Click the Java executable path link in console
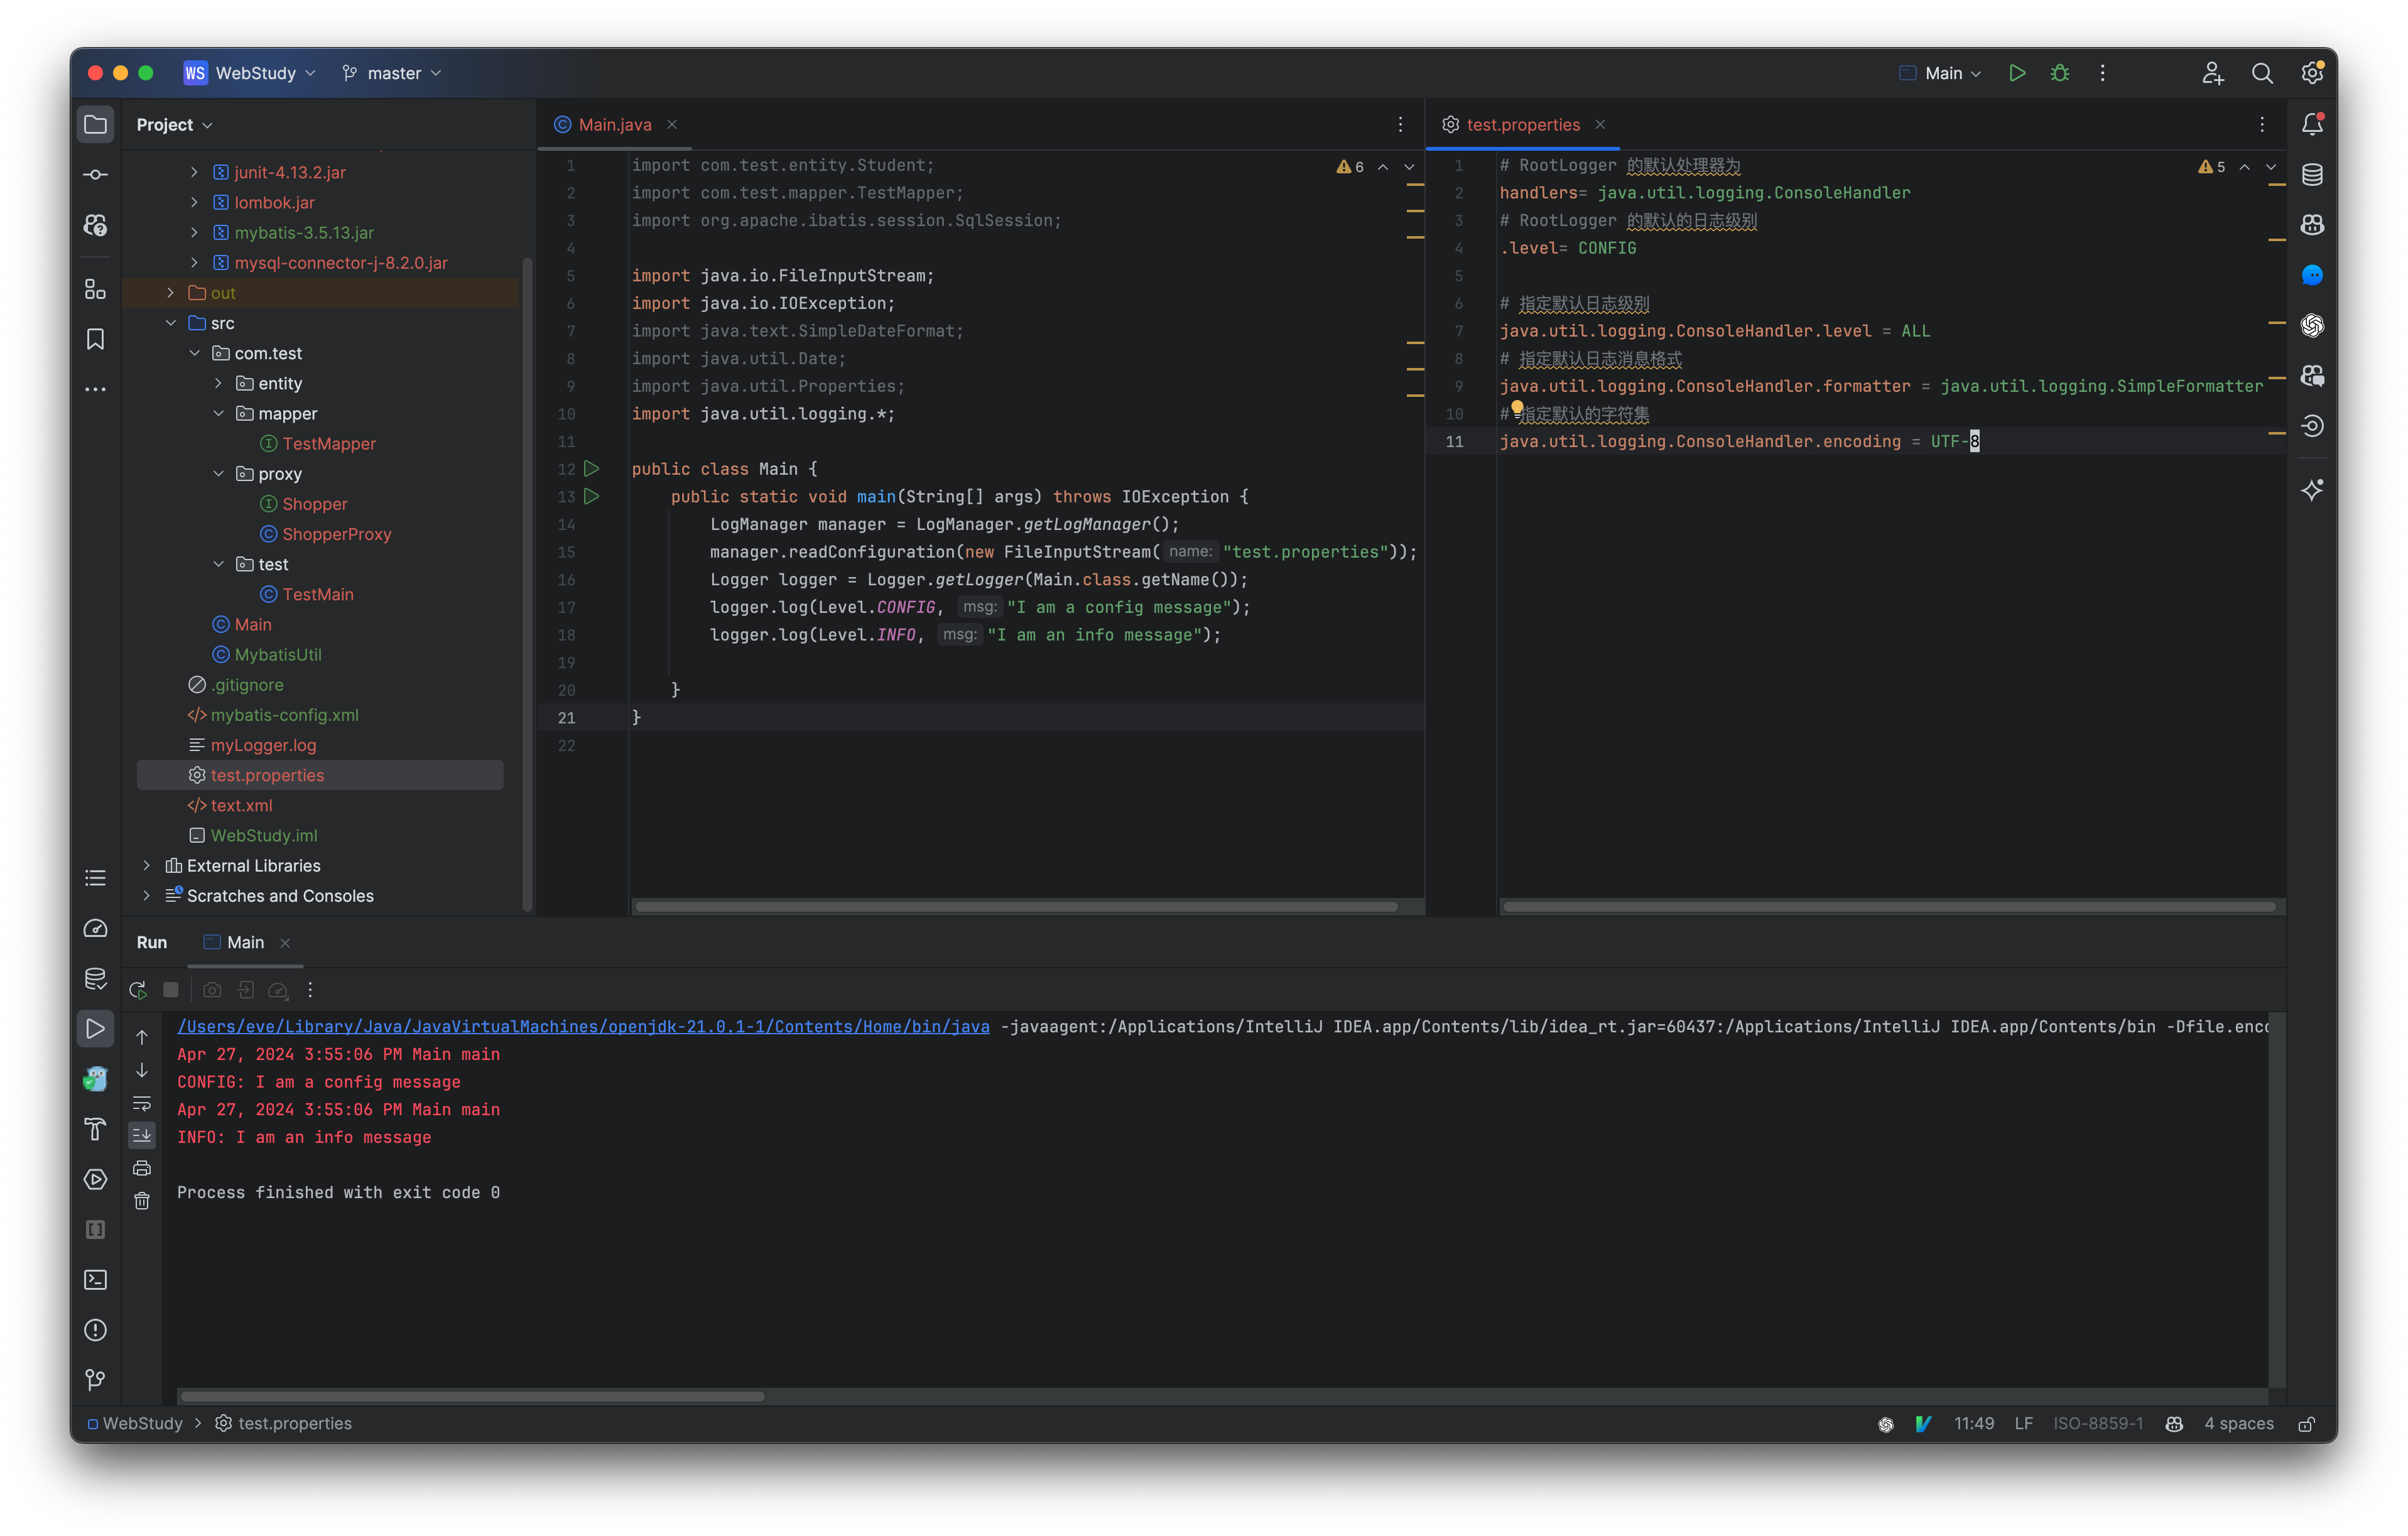Viewport: 2408px width, 1536px height. 583,1026
